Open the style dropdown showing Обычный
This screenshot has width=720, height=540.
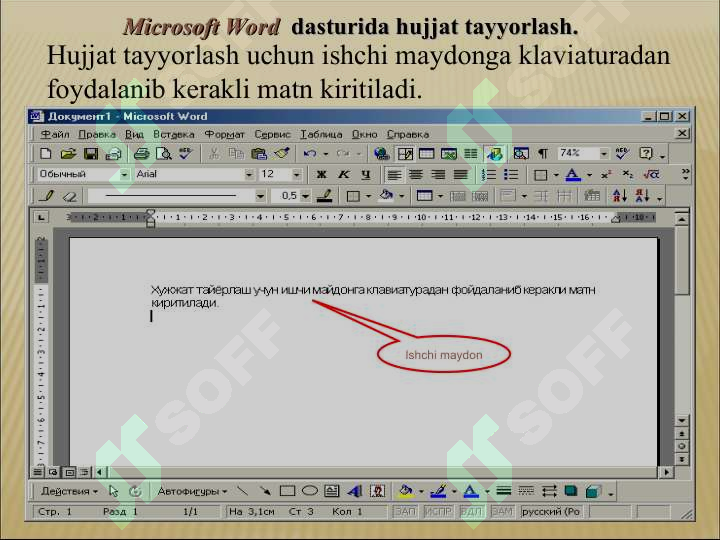[x=124, y=174]
